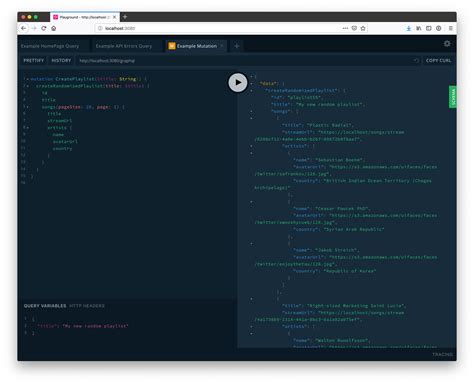Image resolution: width=474 pixels, height=384 pixels.
Task: Open Playground settings via the gear icon
Action: click(x=447, y=44)
